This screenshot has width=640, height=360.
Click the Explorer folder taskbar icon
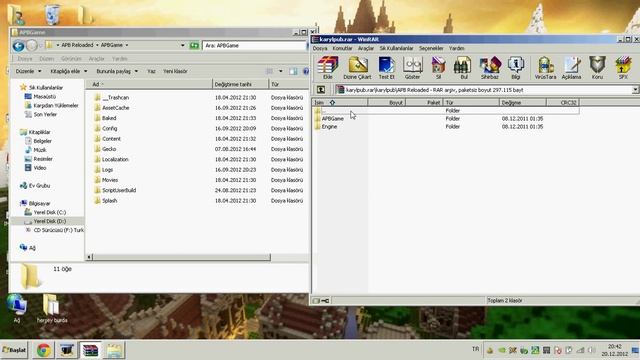(x=114, y=350)
